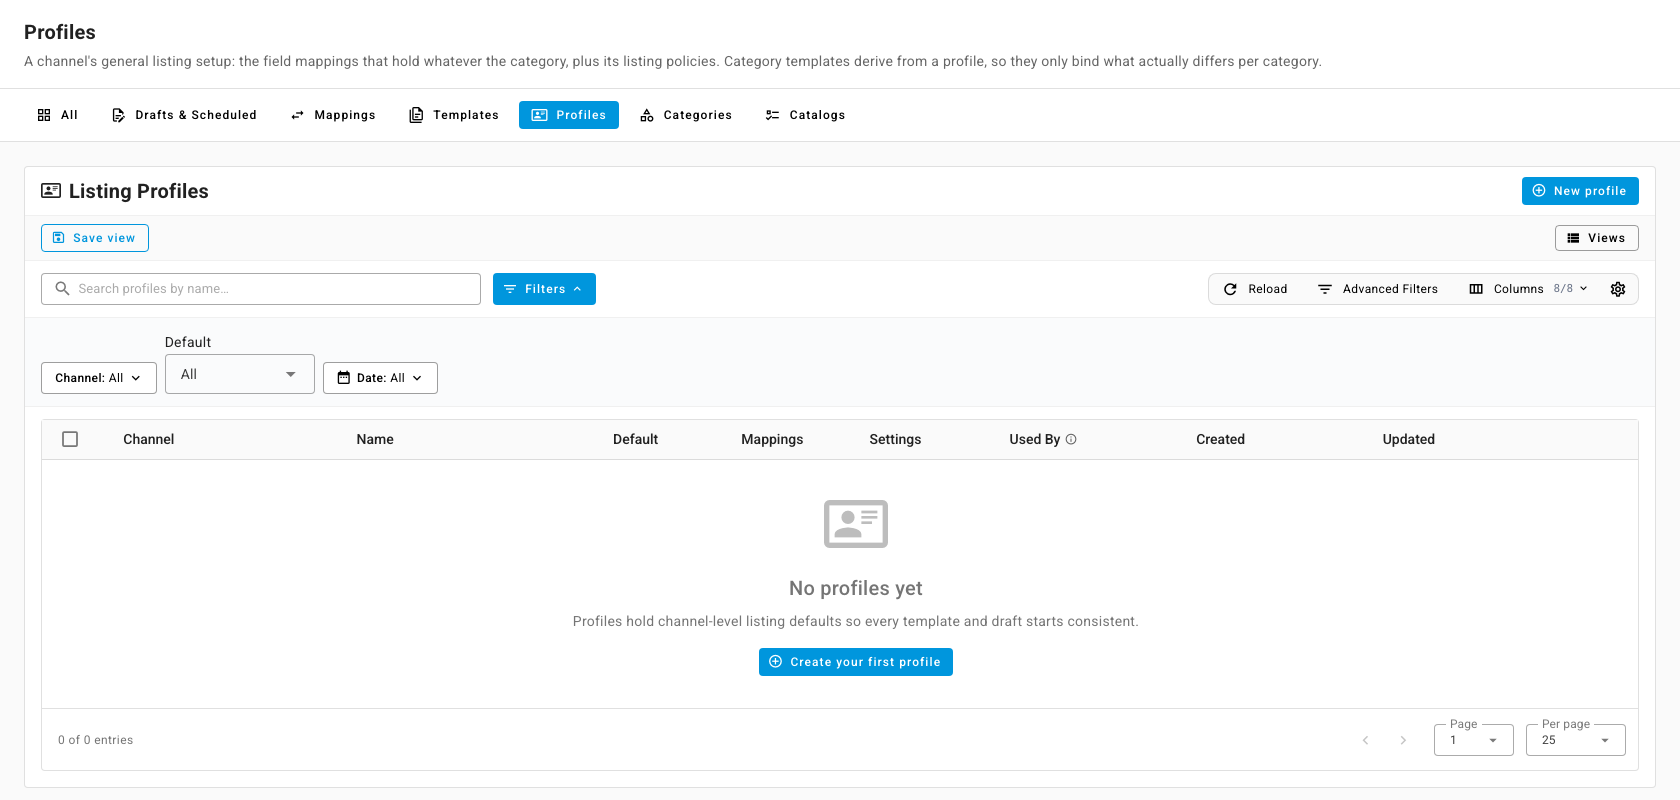The image size is (1680, 800).
Task: Collapse the Filters button
Action: pos(544,289)
